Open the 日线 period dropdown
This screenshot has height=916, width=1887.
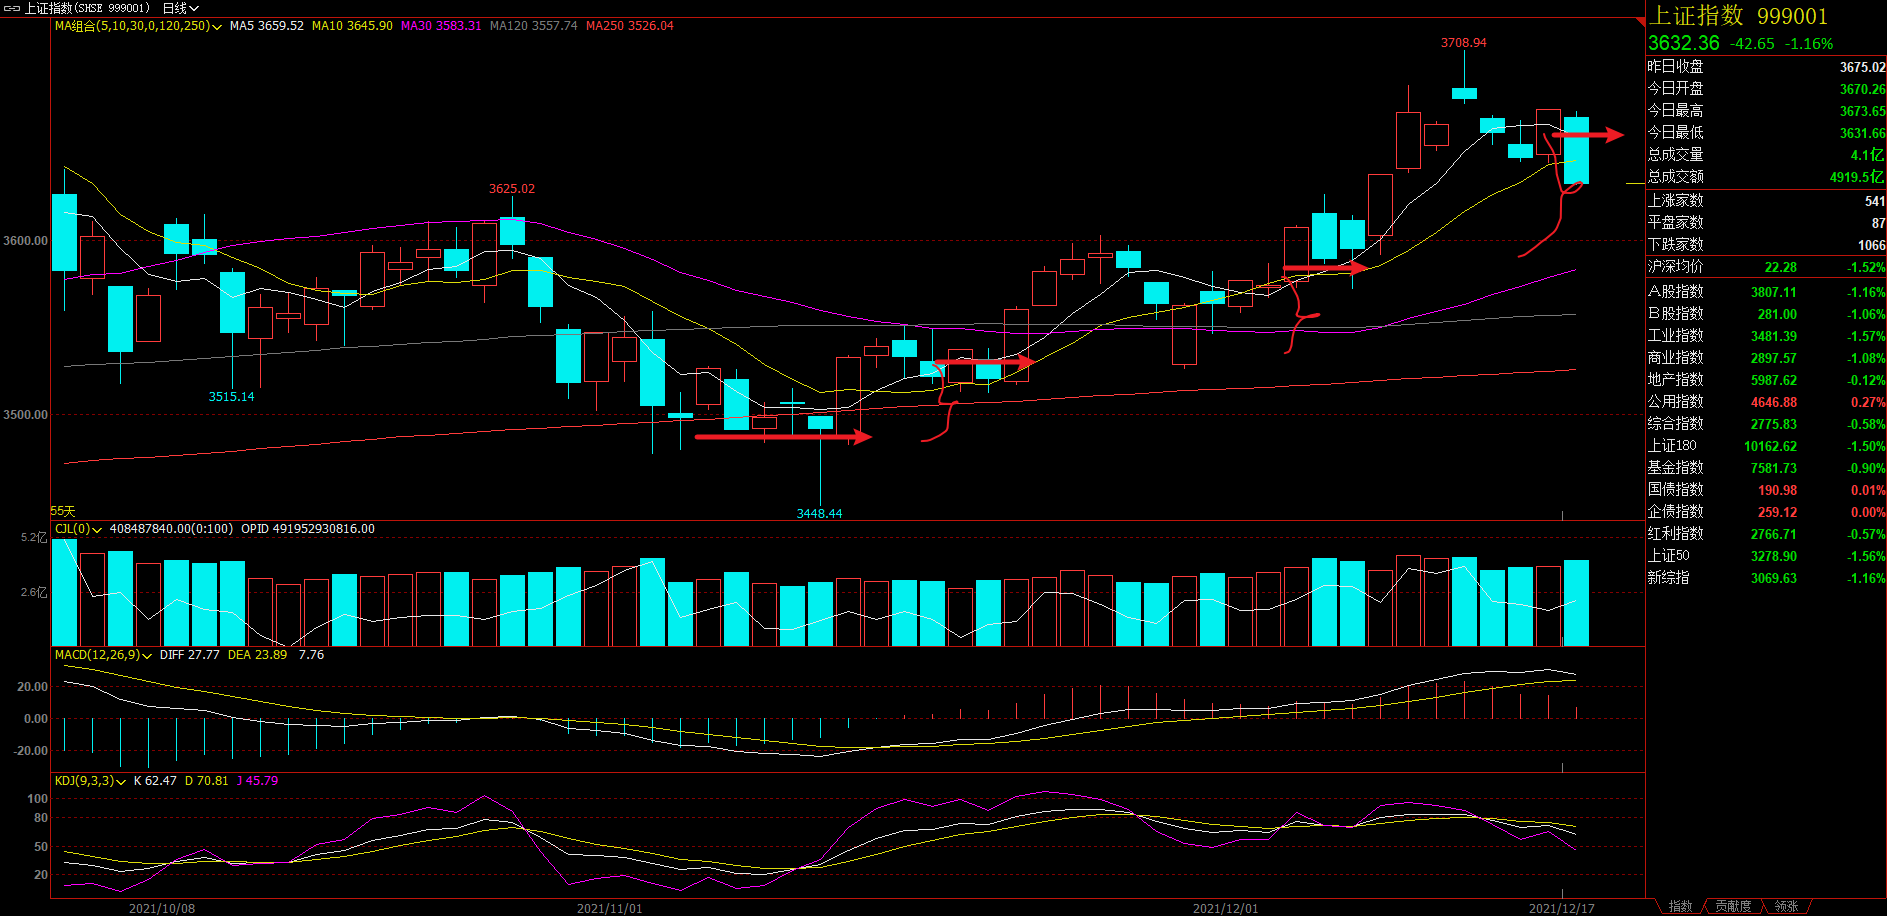(x=181, y=8)
